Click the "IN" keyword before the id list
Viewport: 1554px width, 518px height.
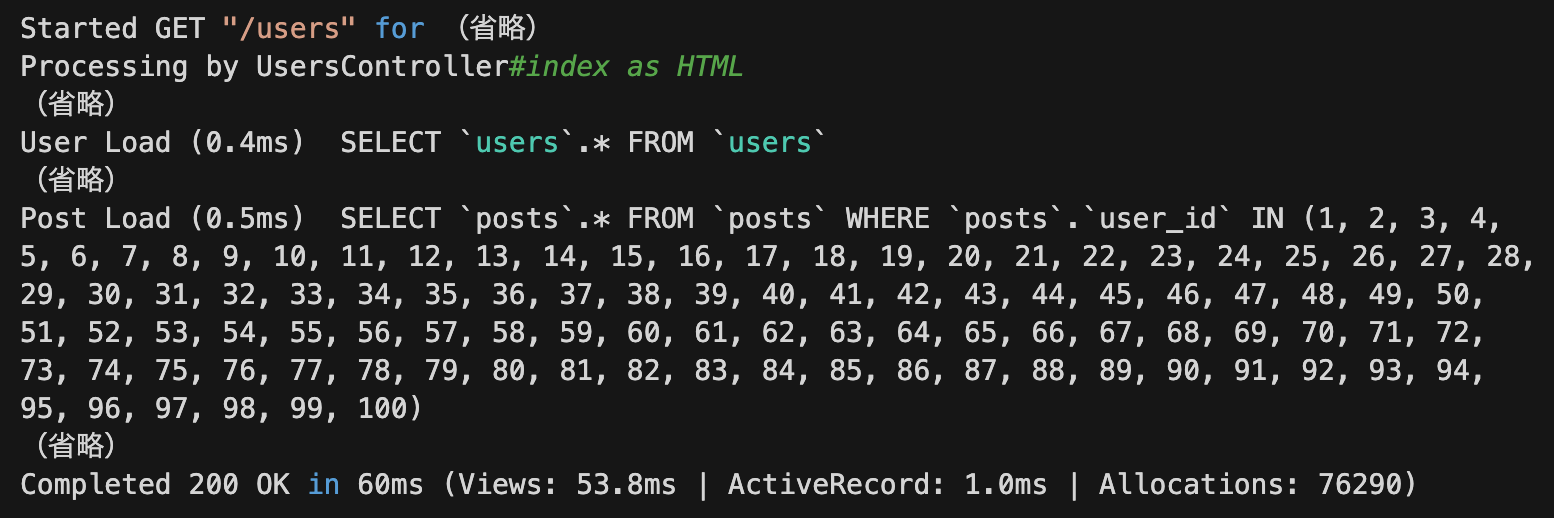point(1267,218)
